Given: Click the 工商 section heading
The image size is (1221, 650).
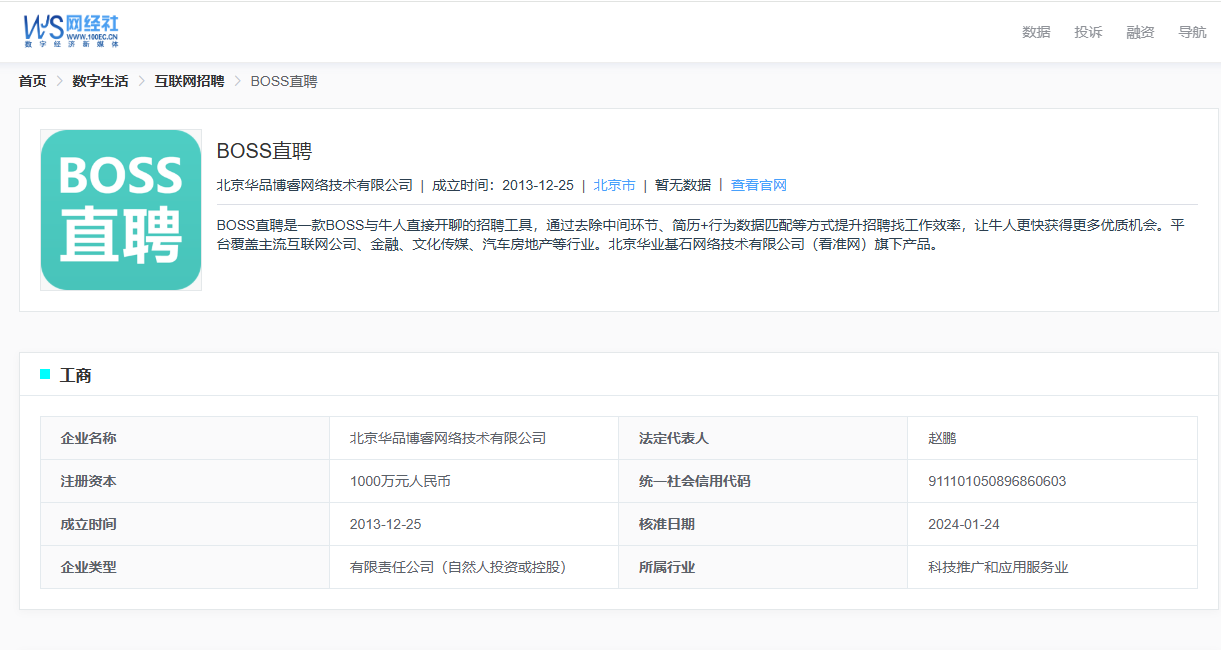Looking at the screenshot, I should [x=76, y=375].
